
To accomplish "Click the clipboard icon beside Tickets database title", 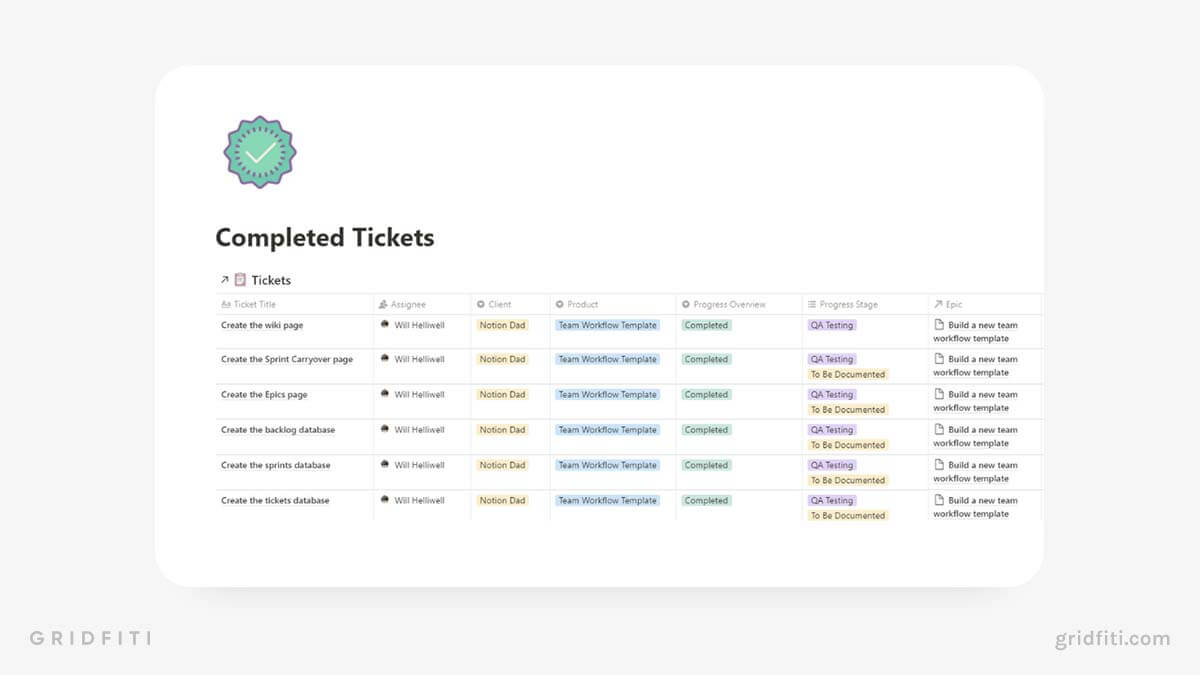I will coord(240,280).
